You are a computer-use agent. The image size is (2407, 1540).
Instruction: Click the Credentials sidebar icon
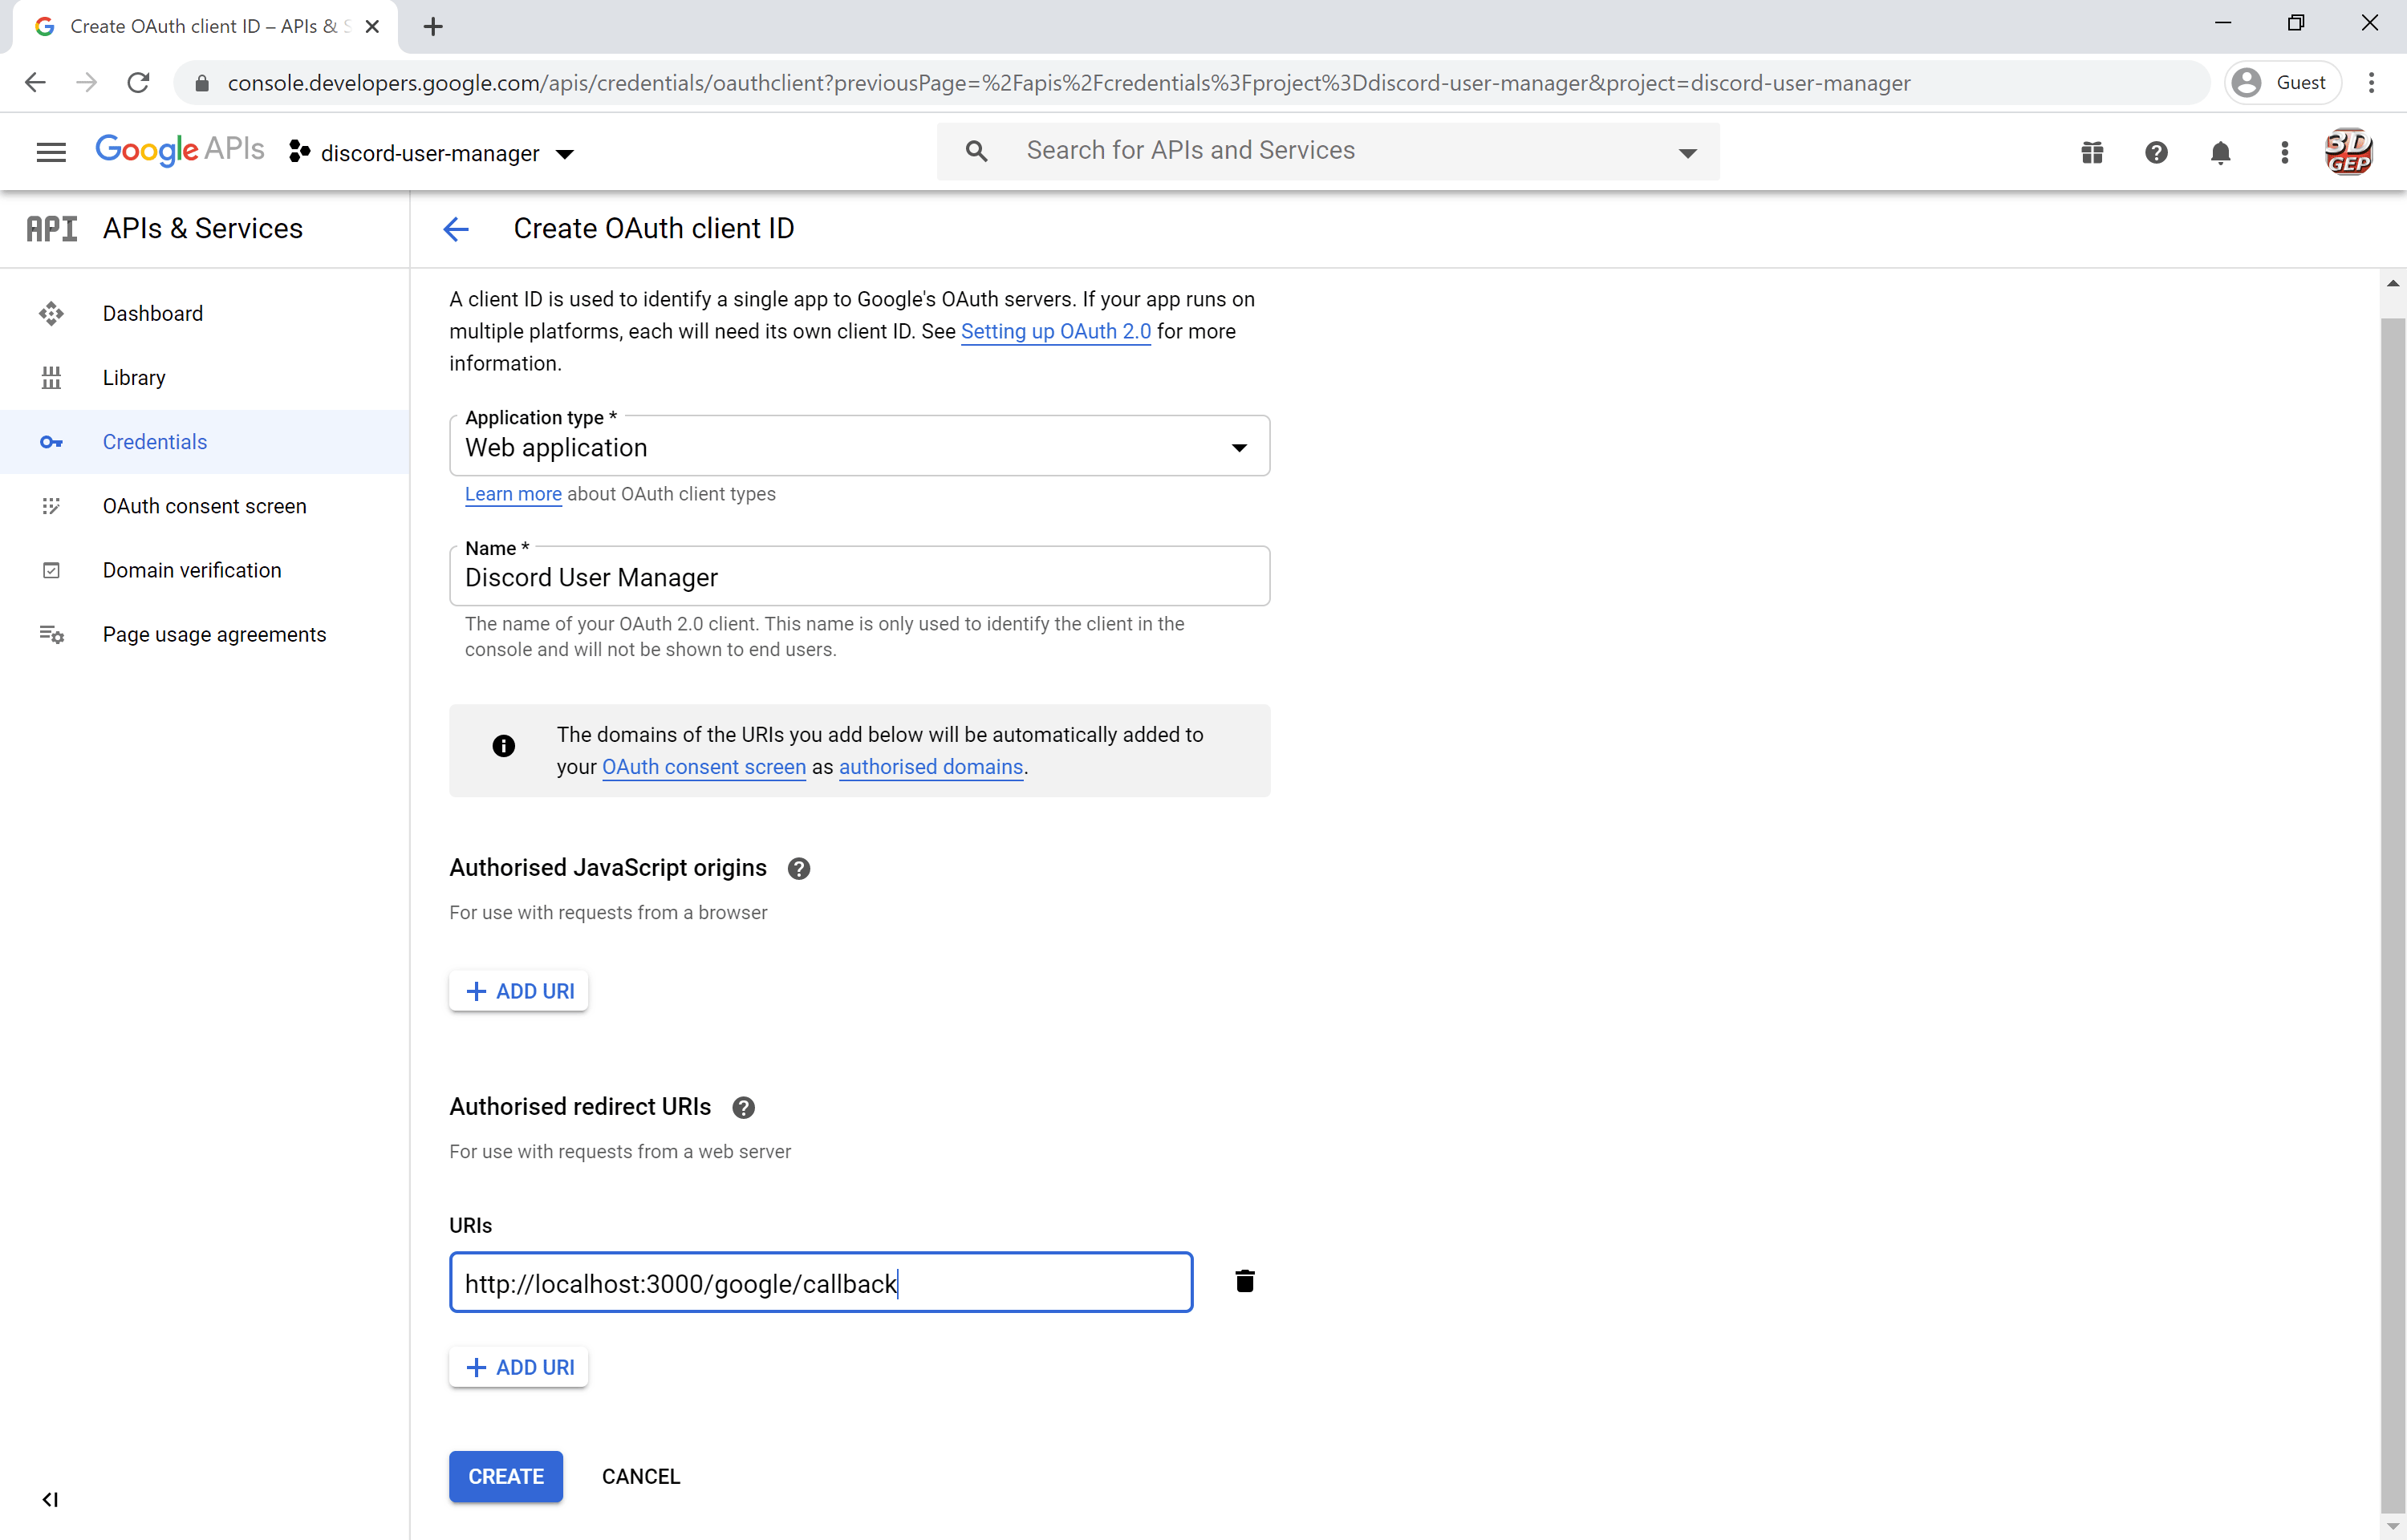[49, 440]
